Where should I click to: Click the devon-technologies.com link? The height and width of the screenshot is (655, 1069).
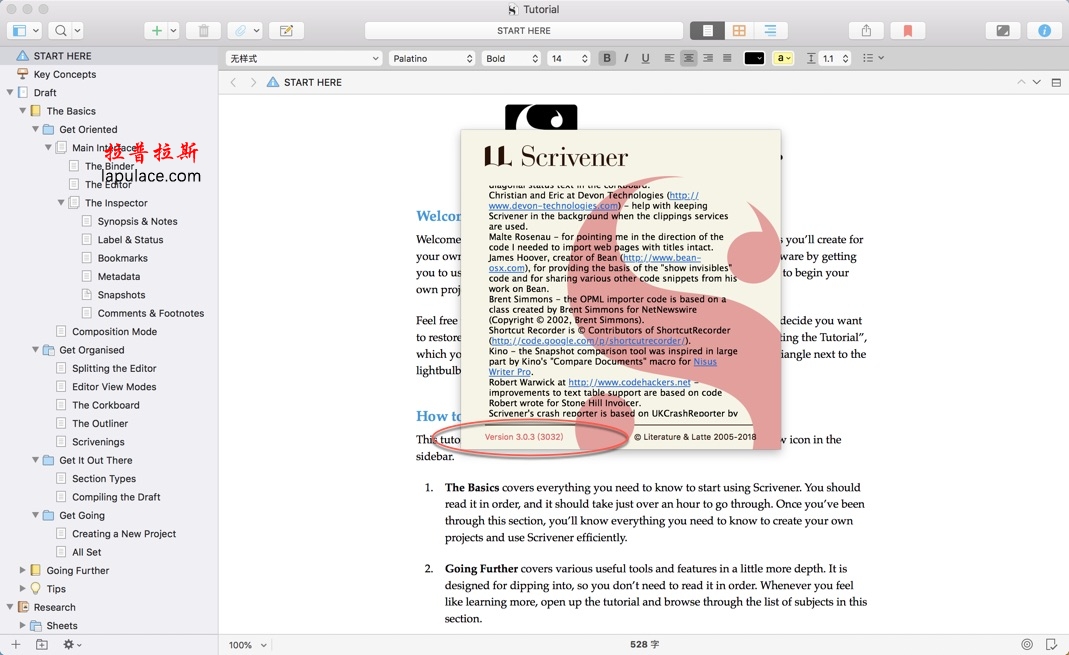click(x=553, y=206)
